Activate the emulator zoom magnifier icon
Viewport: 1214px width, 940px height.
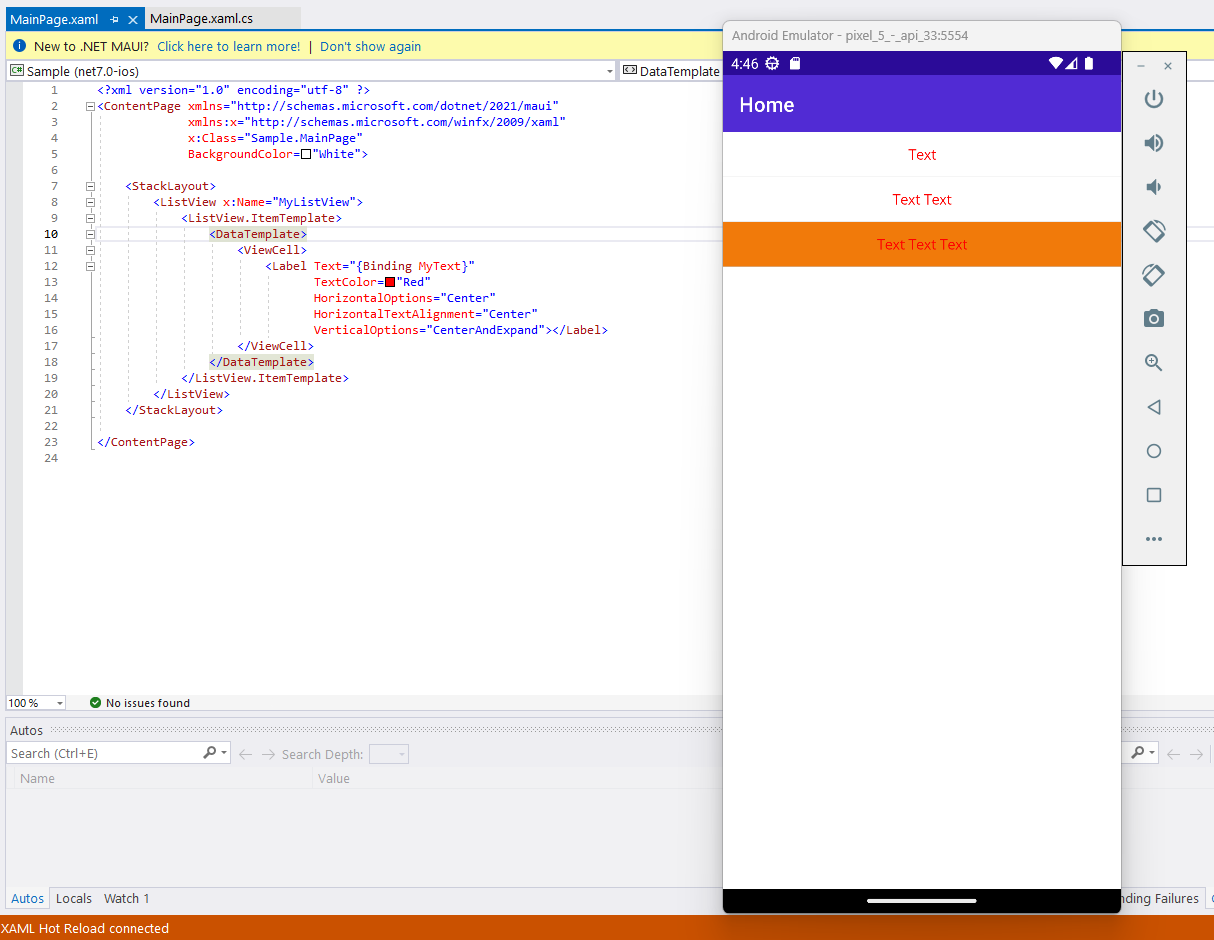[1154, 362]
